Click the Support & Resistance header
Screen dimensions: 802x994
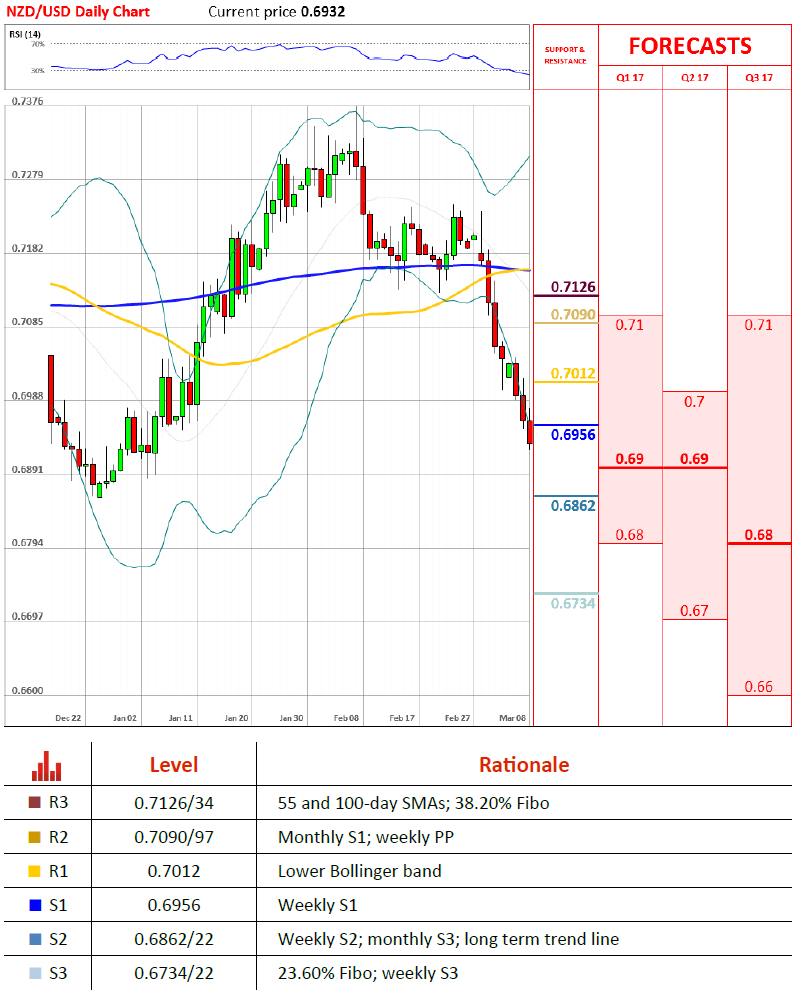click(565, 55)
